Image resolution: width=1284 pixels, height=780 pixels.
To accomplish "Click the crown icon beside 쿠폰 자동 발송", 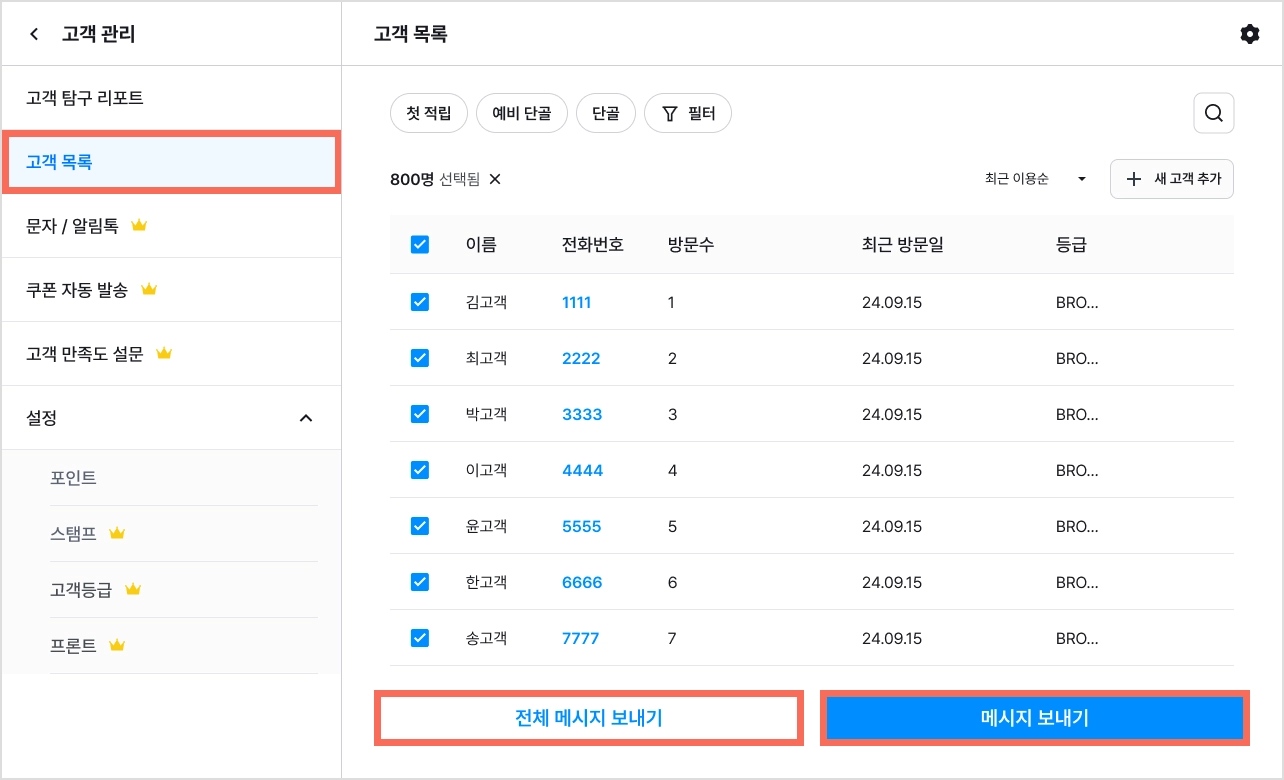I will (x=149, y=290).
